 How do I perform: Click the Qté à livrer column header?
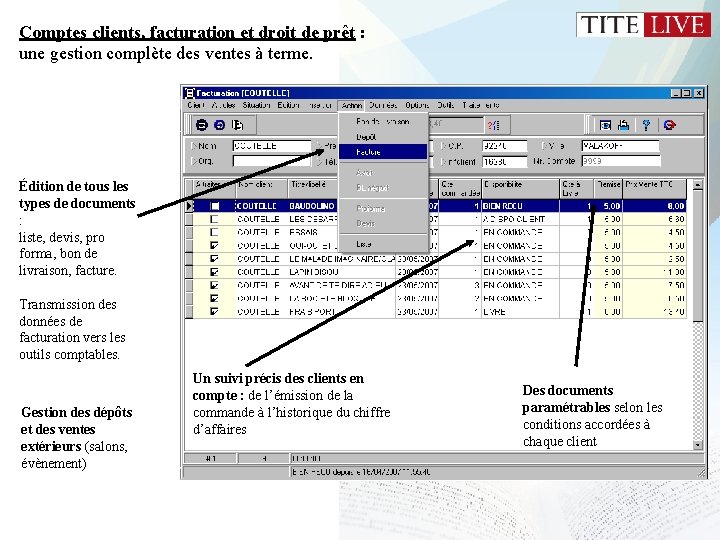(577, 189)
